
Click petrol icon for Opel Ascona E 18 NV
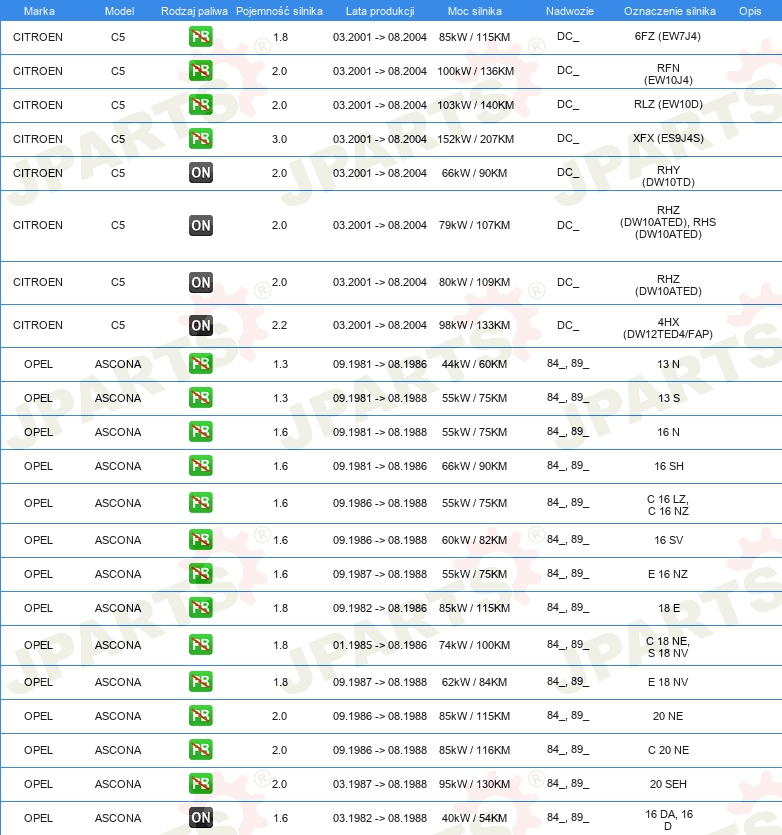click(201, 682)
